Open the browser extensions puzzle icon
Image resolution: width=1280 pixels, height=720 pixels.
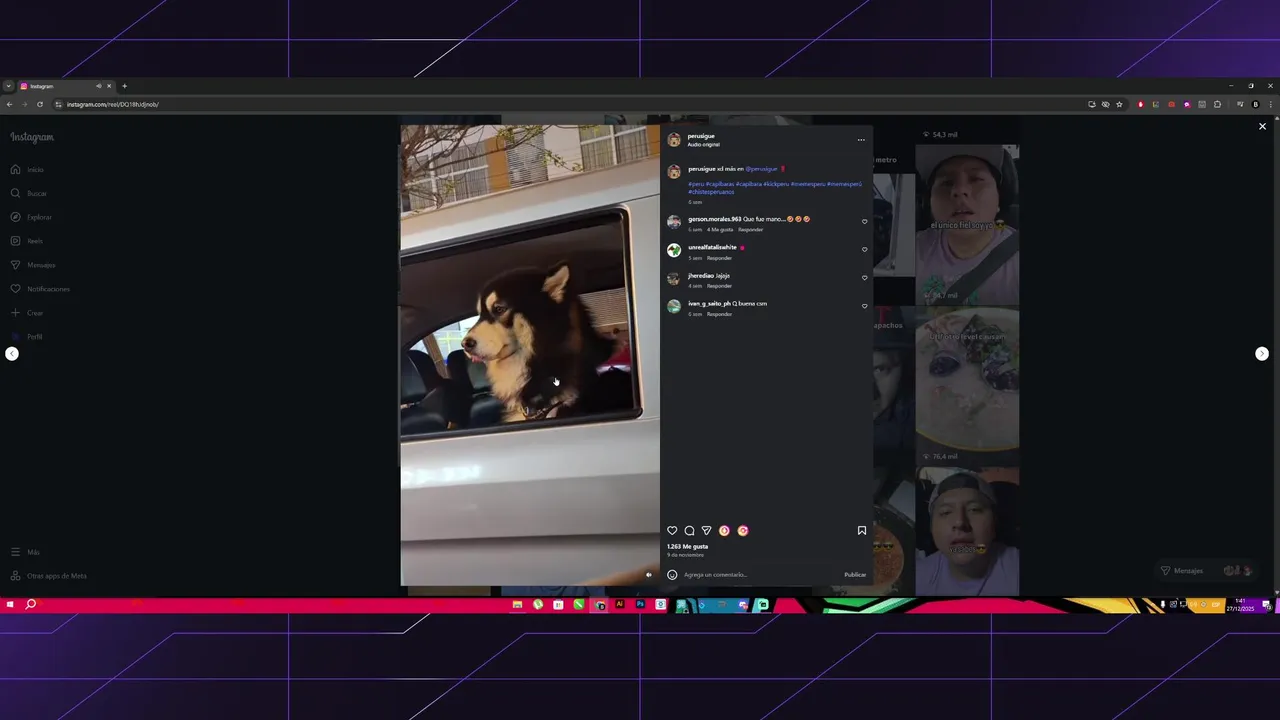[x=1217, y=104]
